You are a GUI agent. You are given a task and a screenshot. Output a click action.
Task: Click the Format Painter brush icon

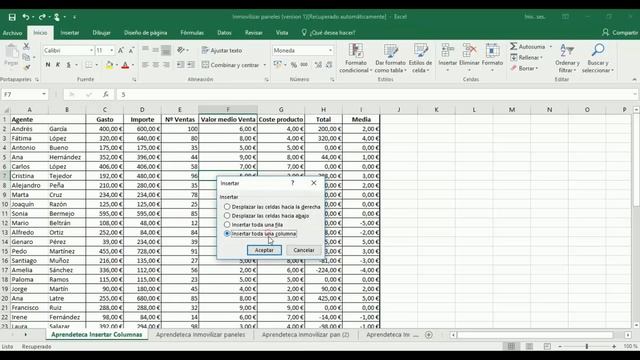coord(27,67)
